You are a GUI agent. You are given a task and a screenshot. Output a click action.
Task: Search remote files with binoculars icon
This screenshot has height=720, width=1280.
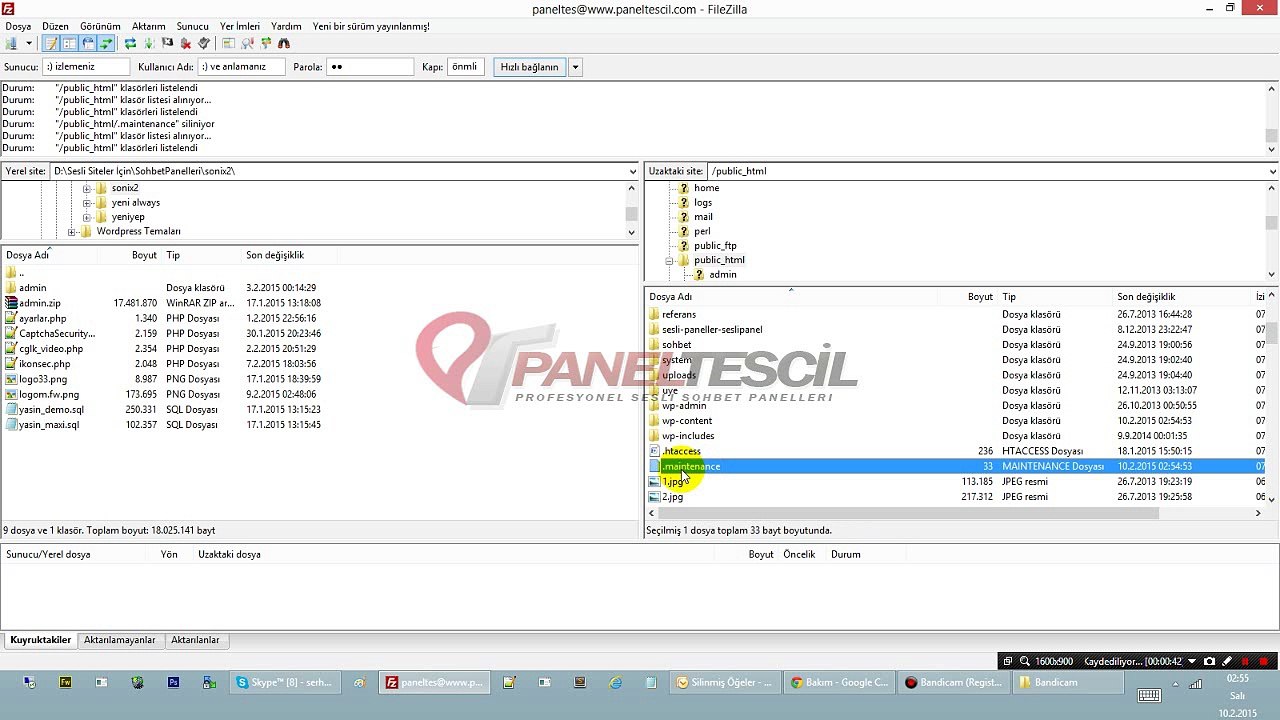[284, 43]
